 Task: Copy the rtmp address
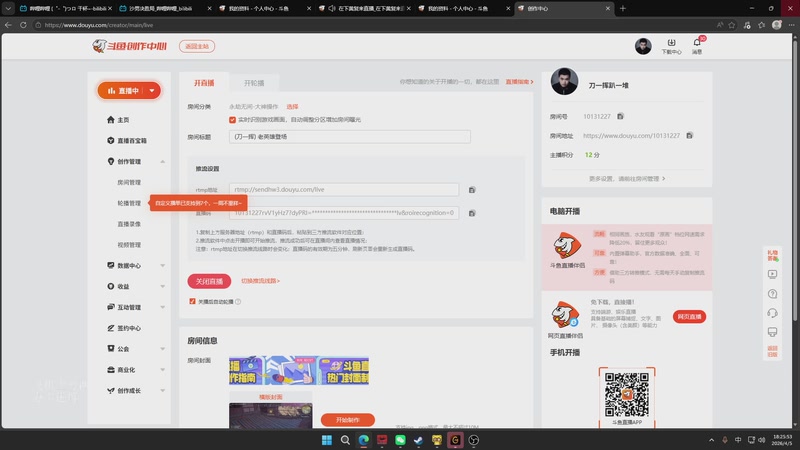click(472, 190)
